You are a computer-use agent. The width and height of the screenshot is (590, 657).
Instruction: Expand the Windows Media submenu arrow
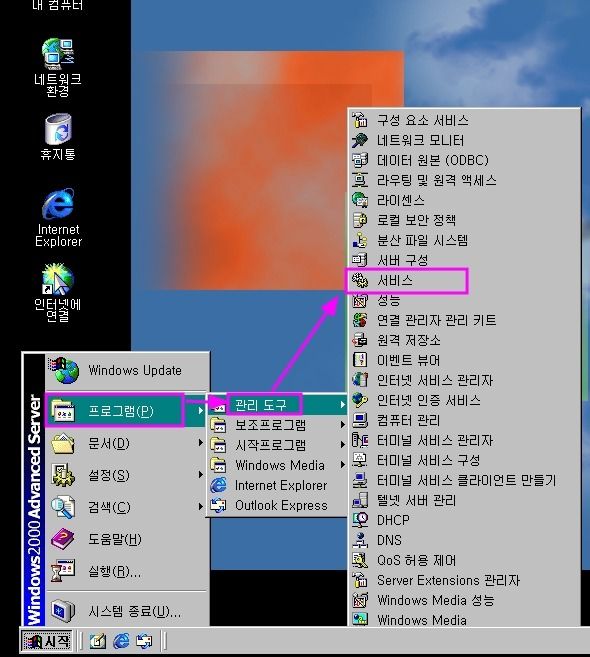pyautogui.click(x=342, y=465)
